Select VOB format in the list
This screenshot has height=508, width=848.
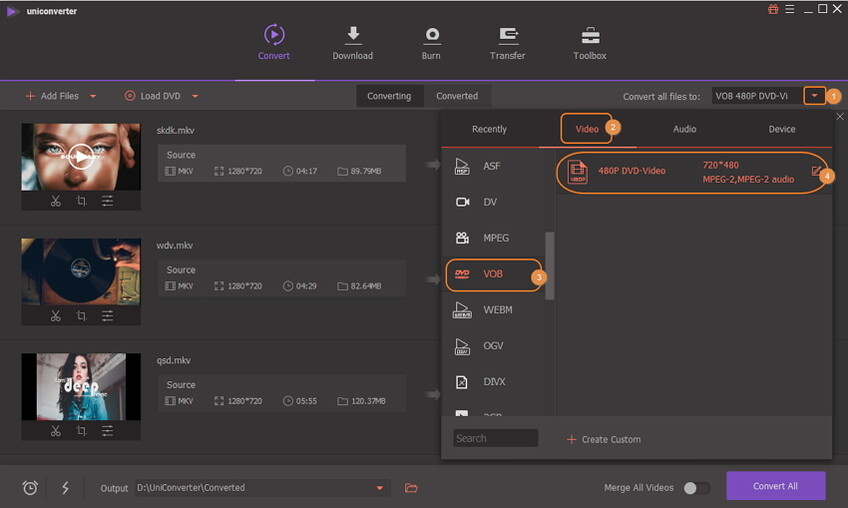coord(493,274)
